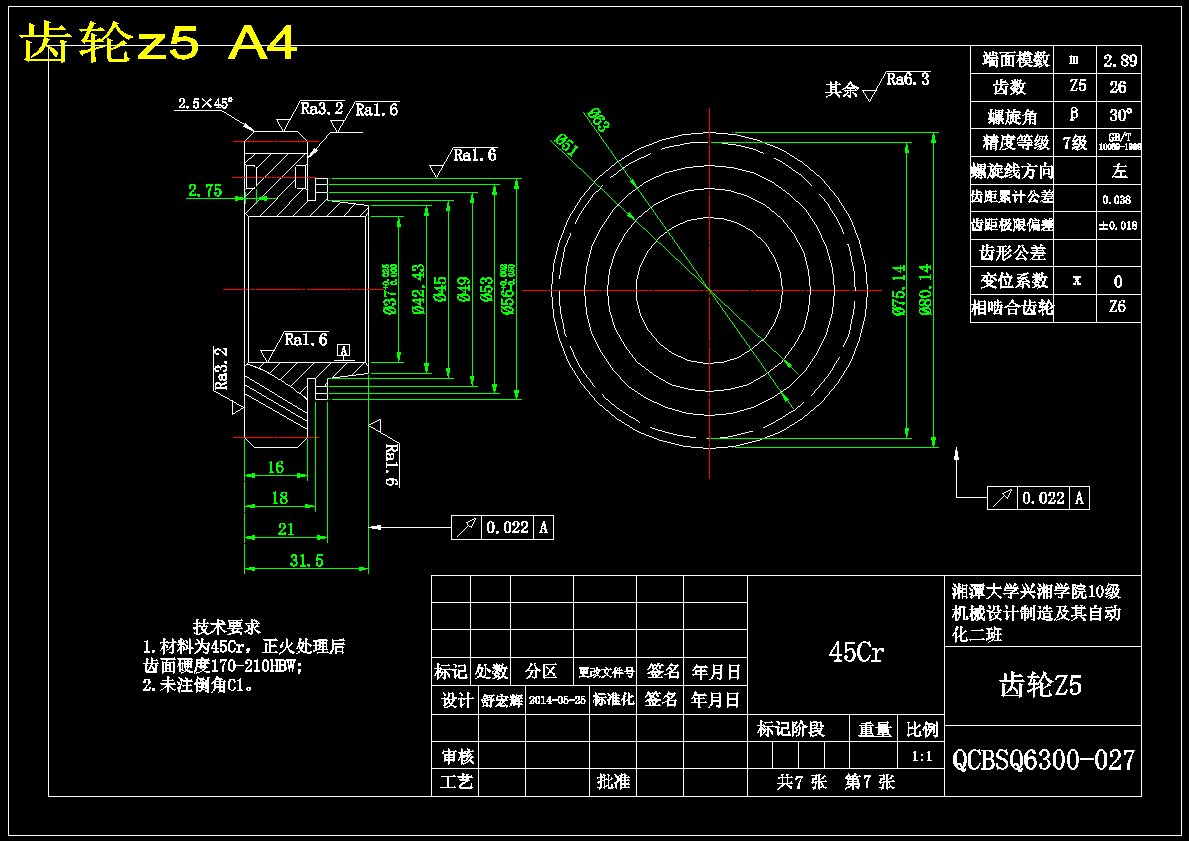This screenshot has height=841, width=1189.
Task: Click the school name '湘潭大学兴湘学院10级'
Action: pos(1036,592)
